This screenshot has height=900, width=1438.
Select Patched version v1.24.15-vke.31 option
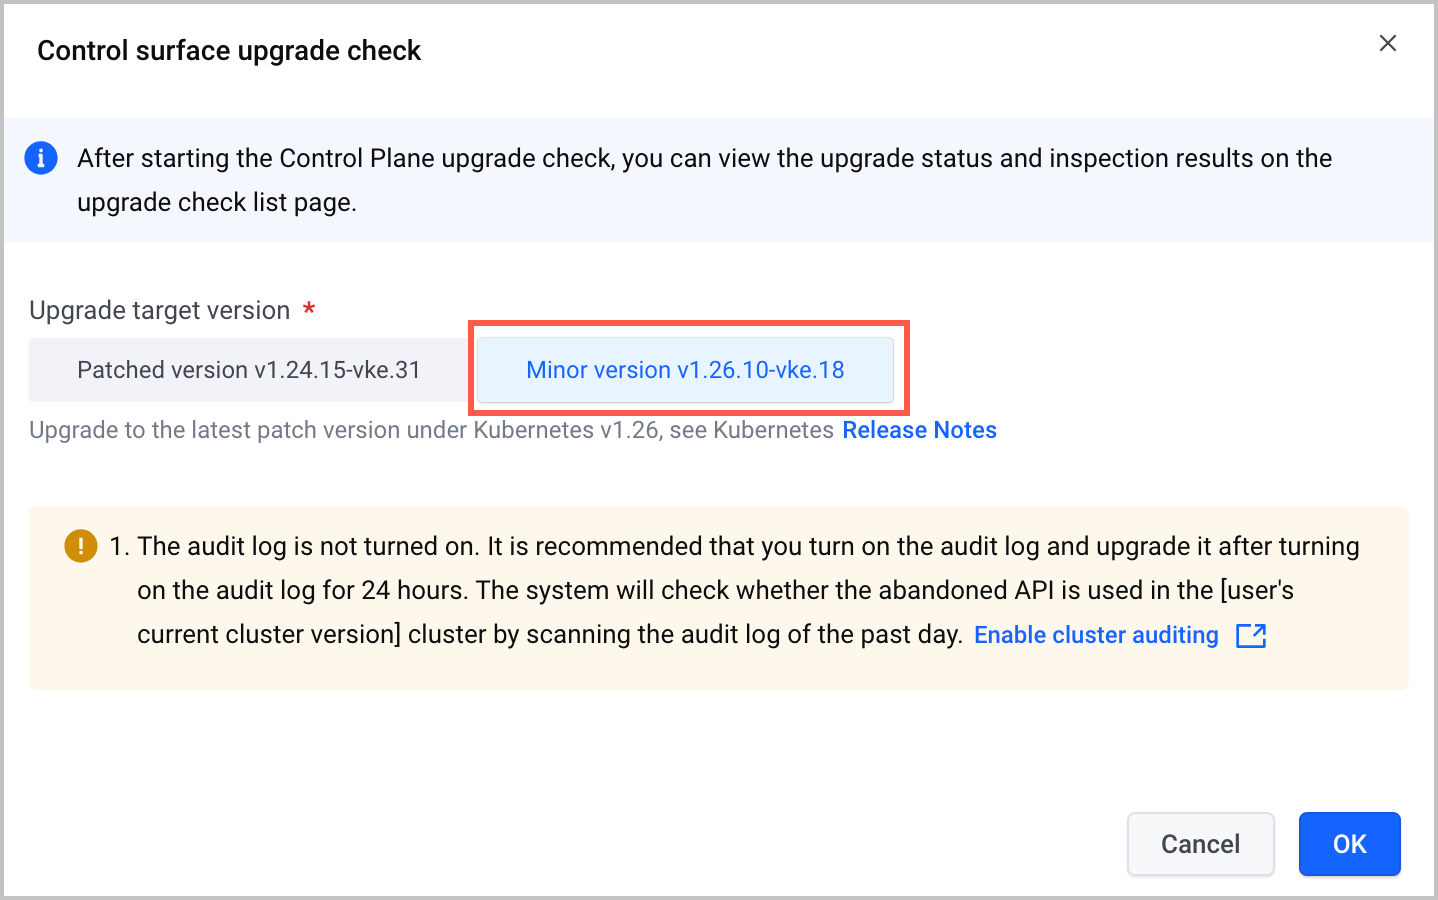click(x=249, y=370)
